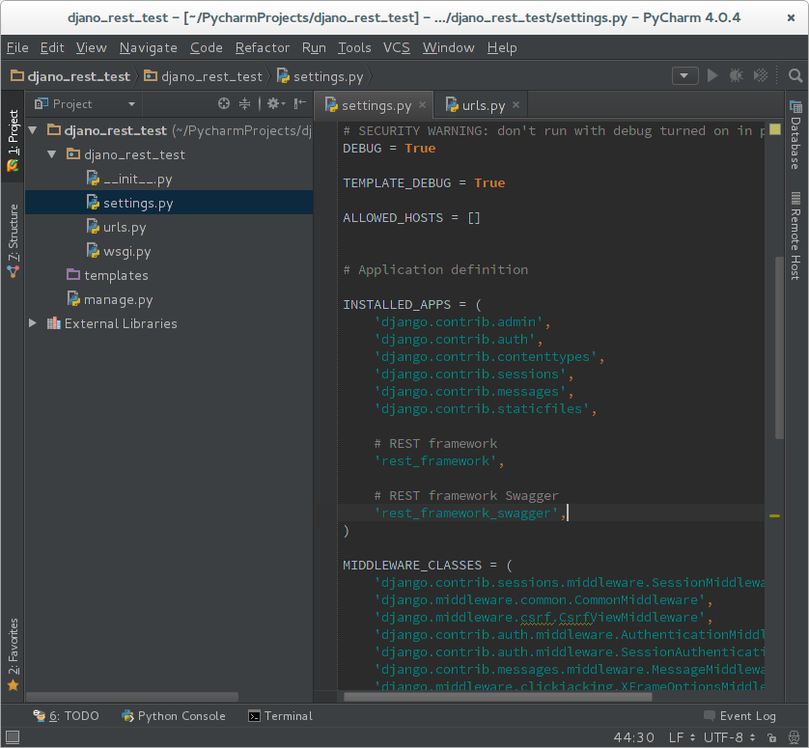Click Collapse All icon in Project panel
The image size is (809, 748).
pos(245,104)
